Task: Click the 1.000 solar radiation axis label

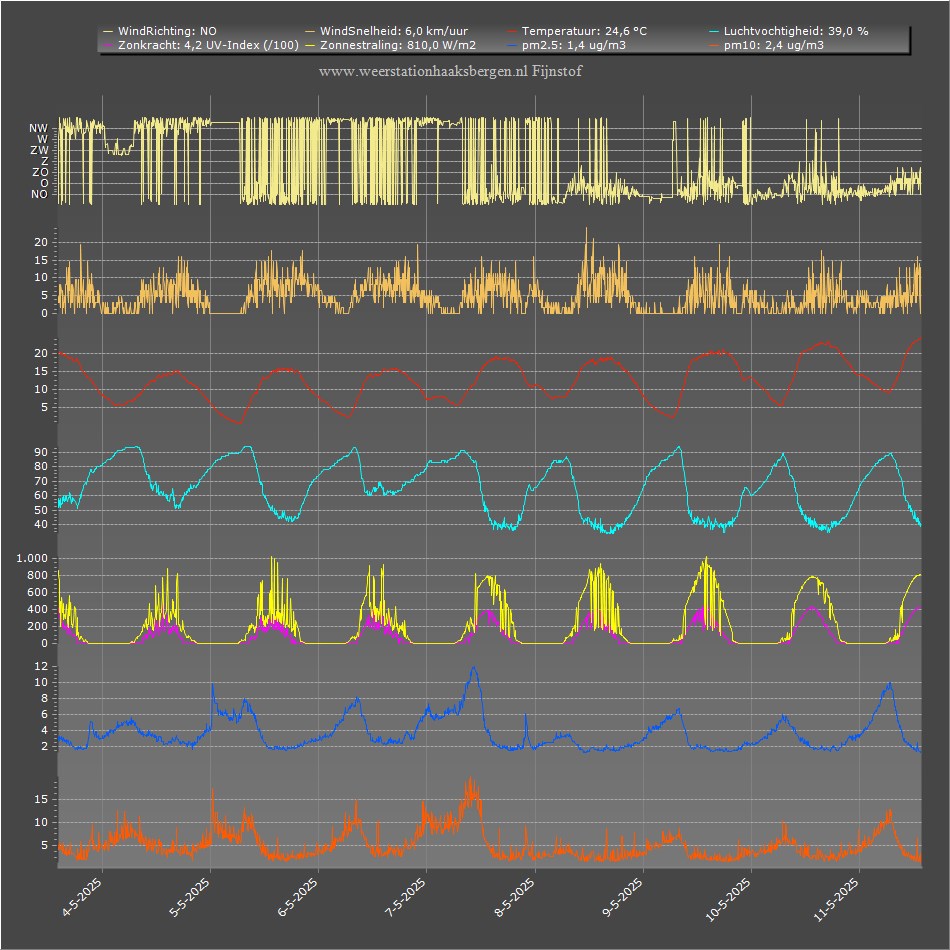Action: pos(33,558)
